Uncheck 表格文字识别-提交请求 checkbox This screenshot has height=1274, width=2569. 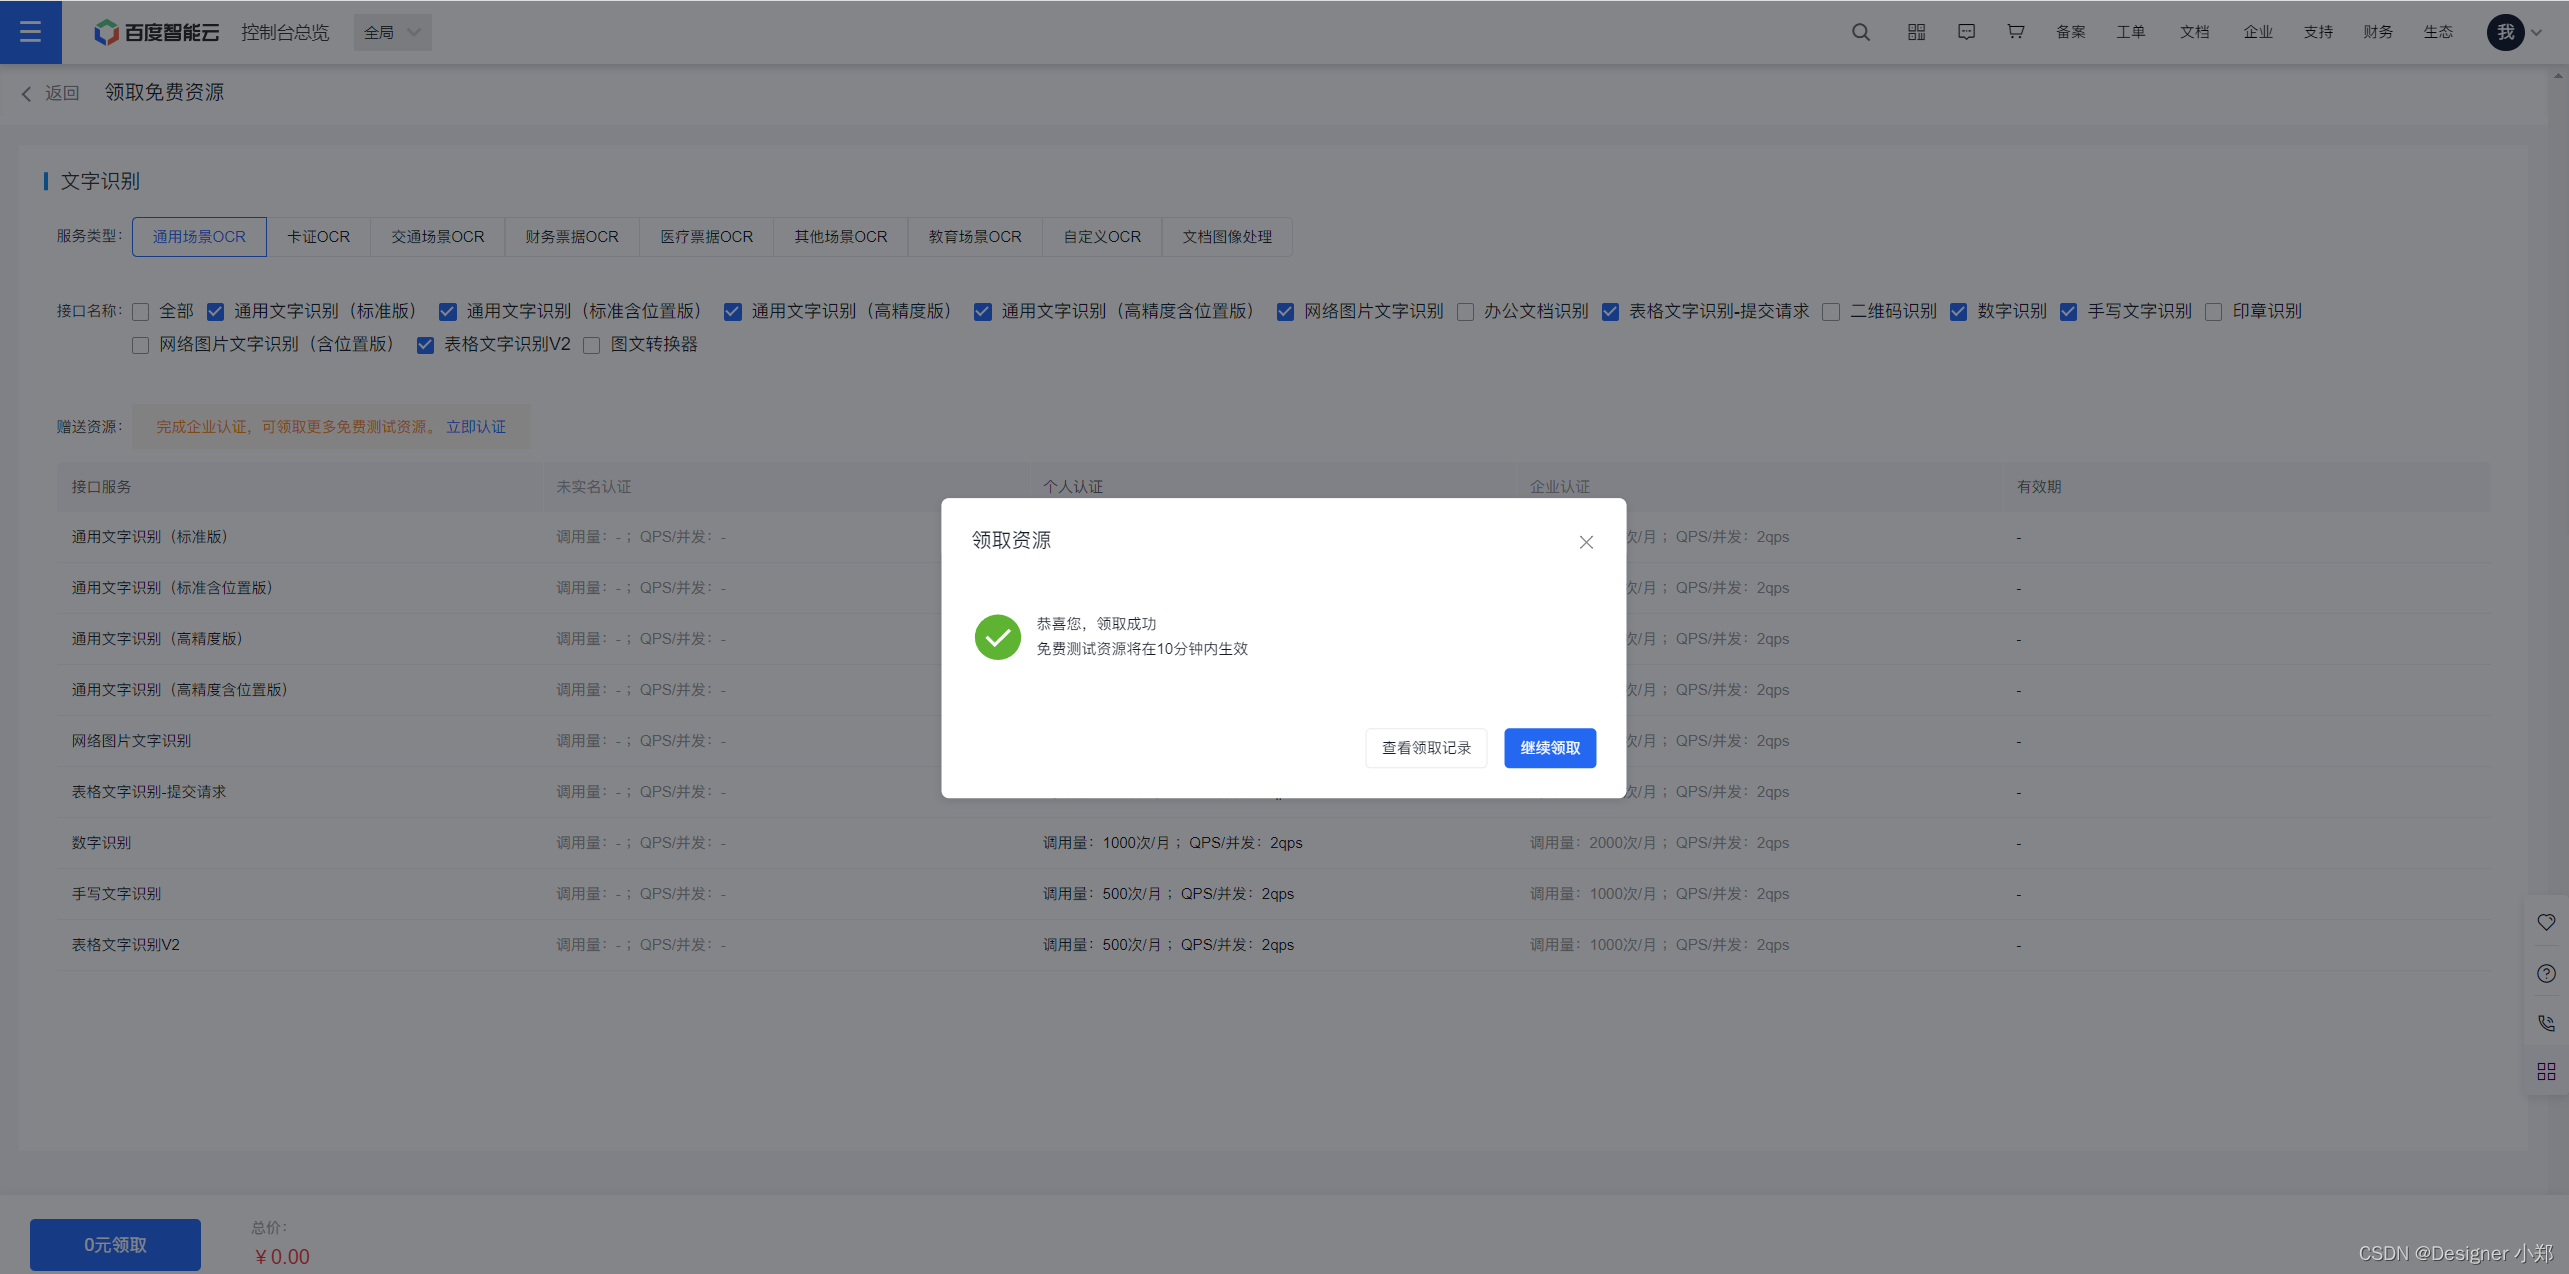1610,312
